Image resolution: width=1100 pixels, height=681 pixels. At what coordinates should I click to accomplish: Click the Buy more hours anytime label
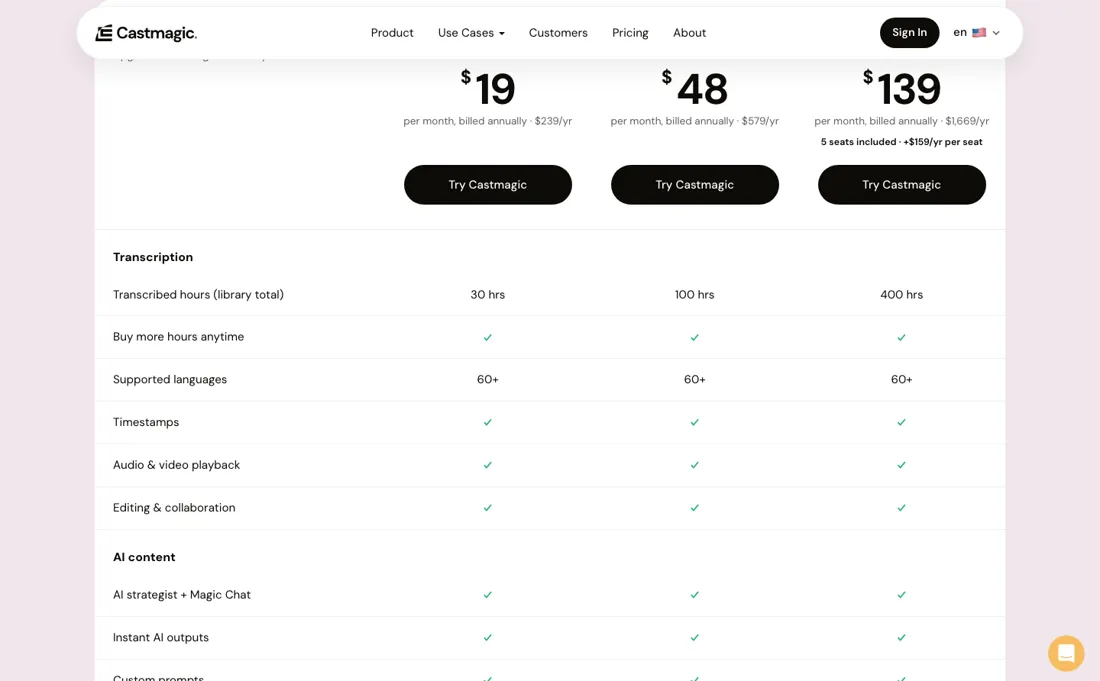pos(178,337)
